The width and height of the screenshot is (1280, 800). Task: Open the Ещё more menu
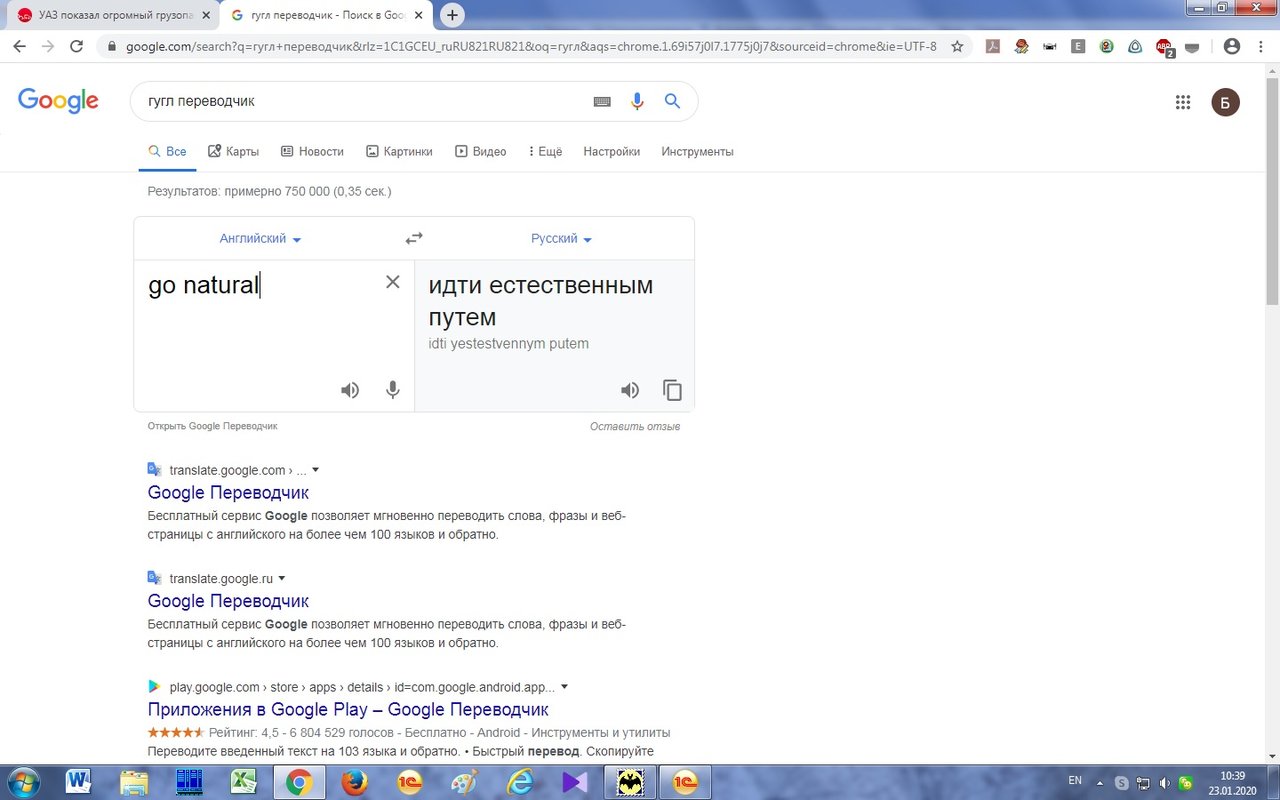tap(545, 152)
